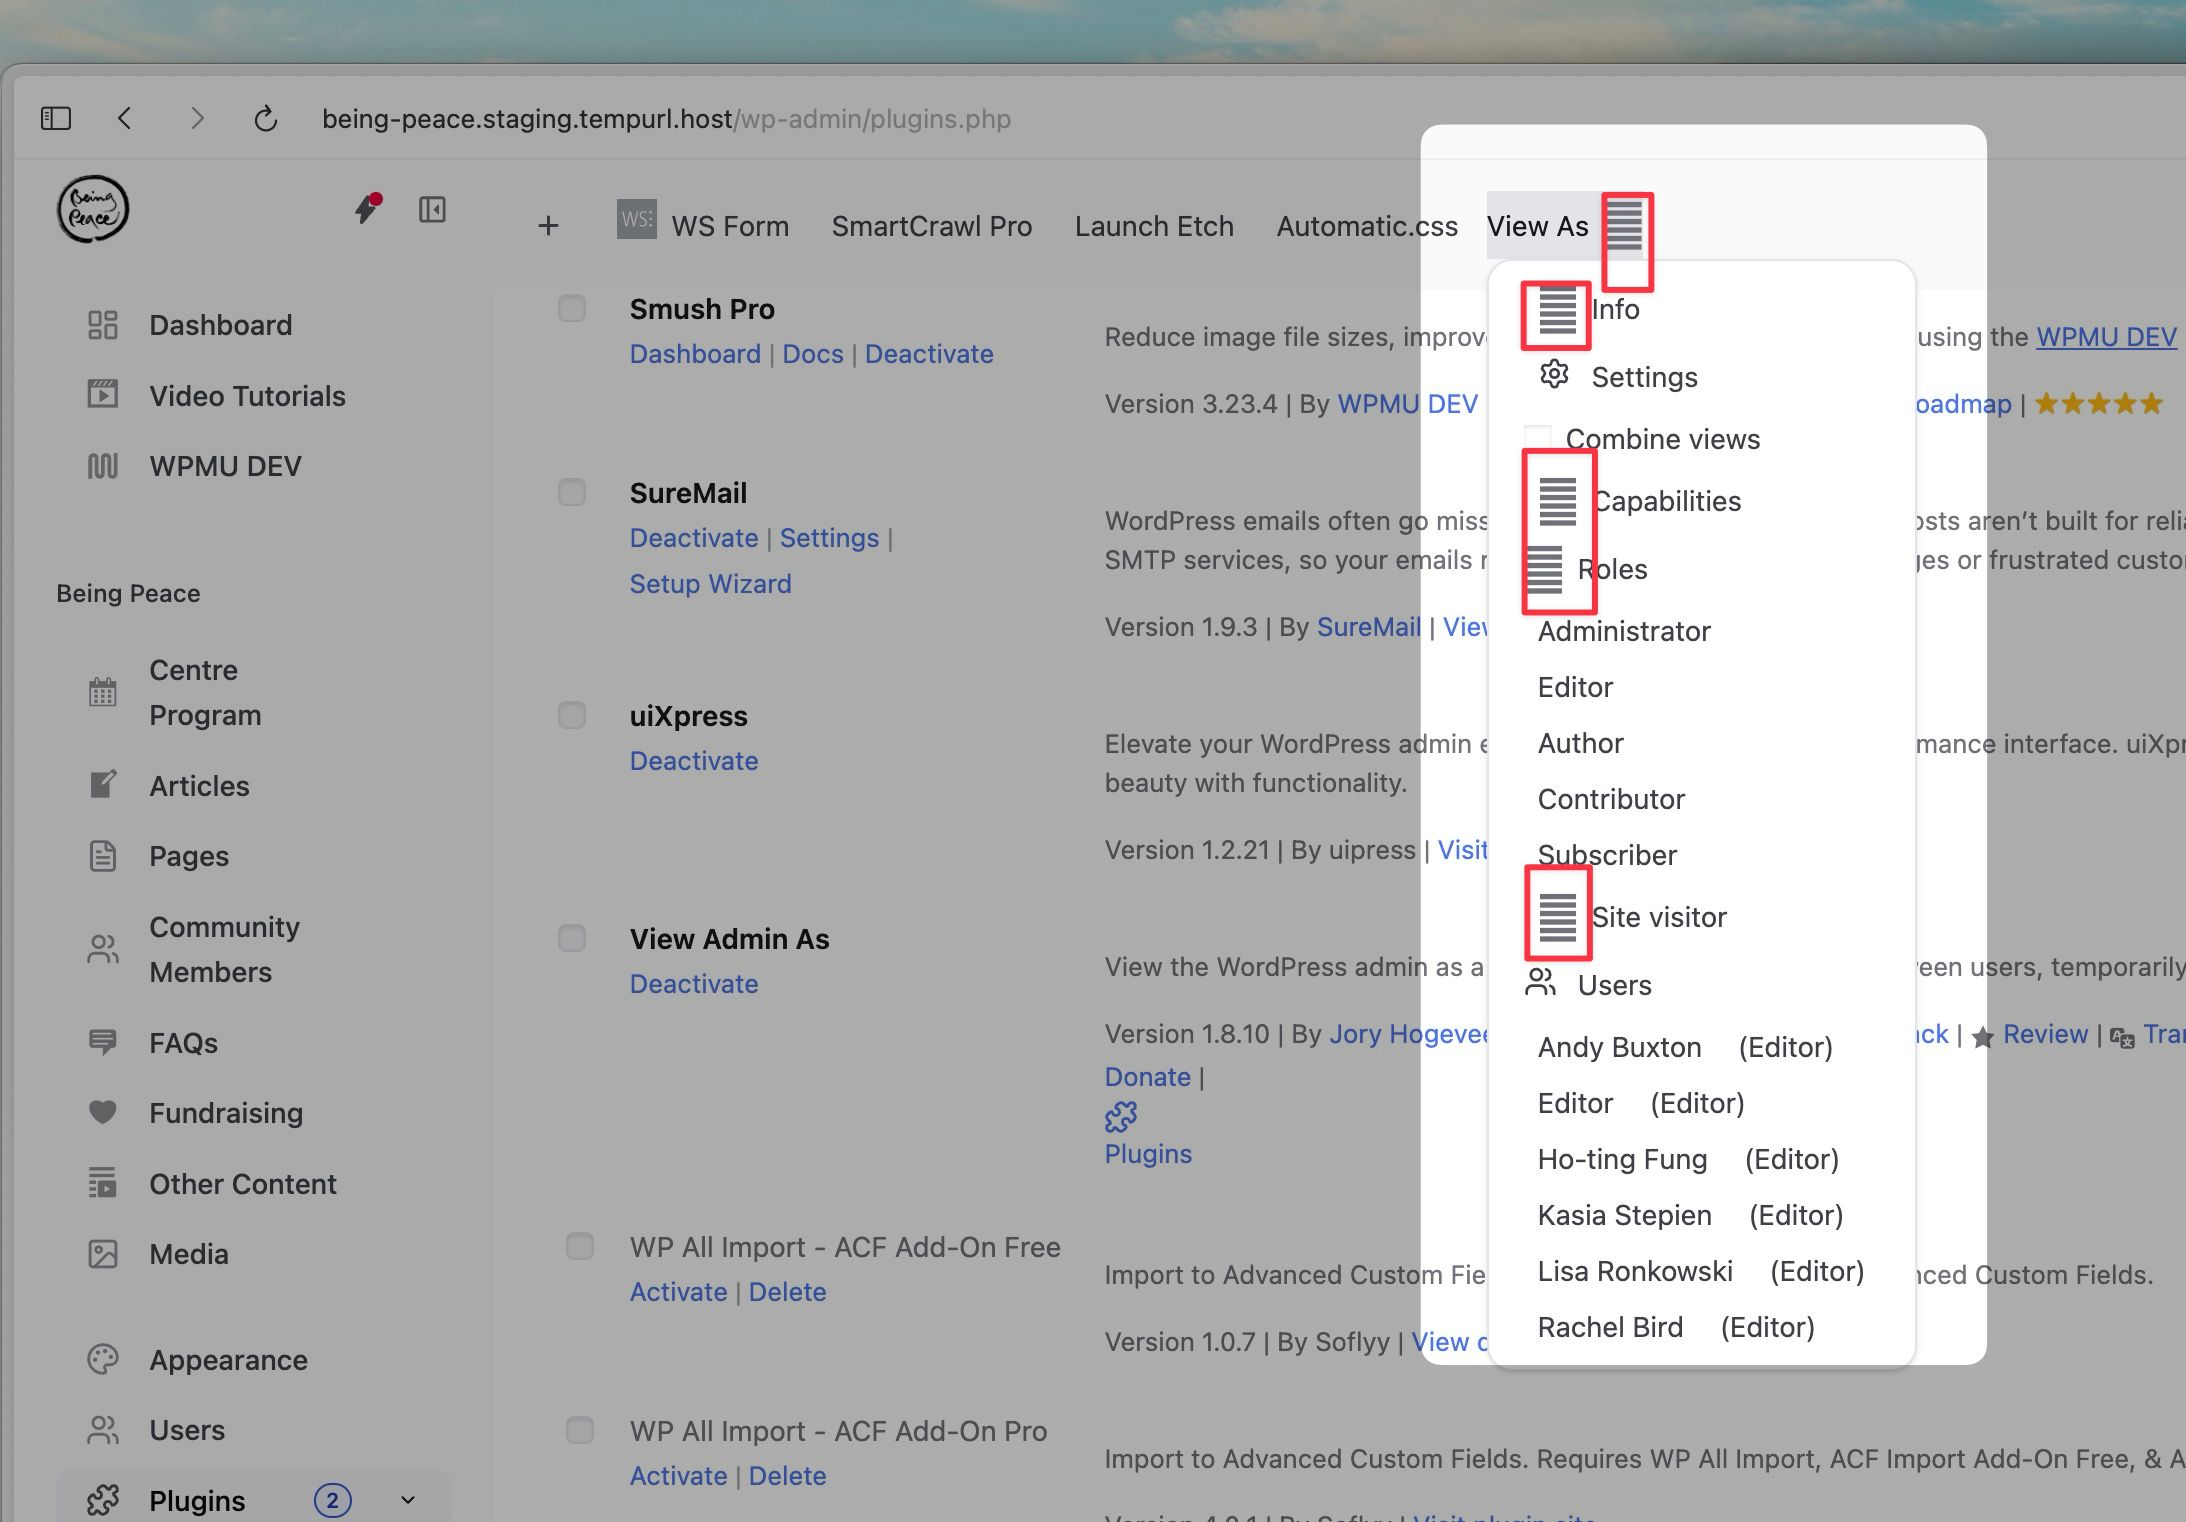The image size is (2186, 1522).
Task: Click the FAQs speech bubble icon
Action: pyautogui.click(x=103, y=1042)
